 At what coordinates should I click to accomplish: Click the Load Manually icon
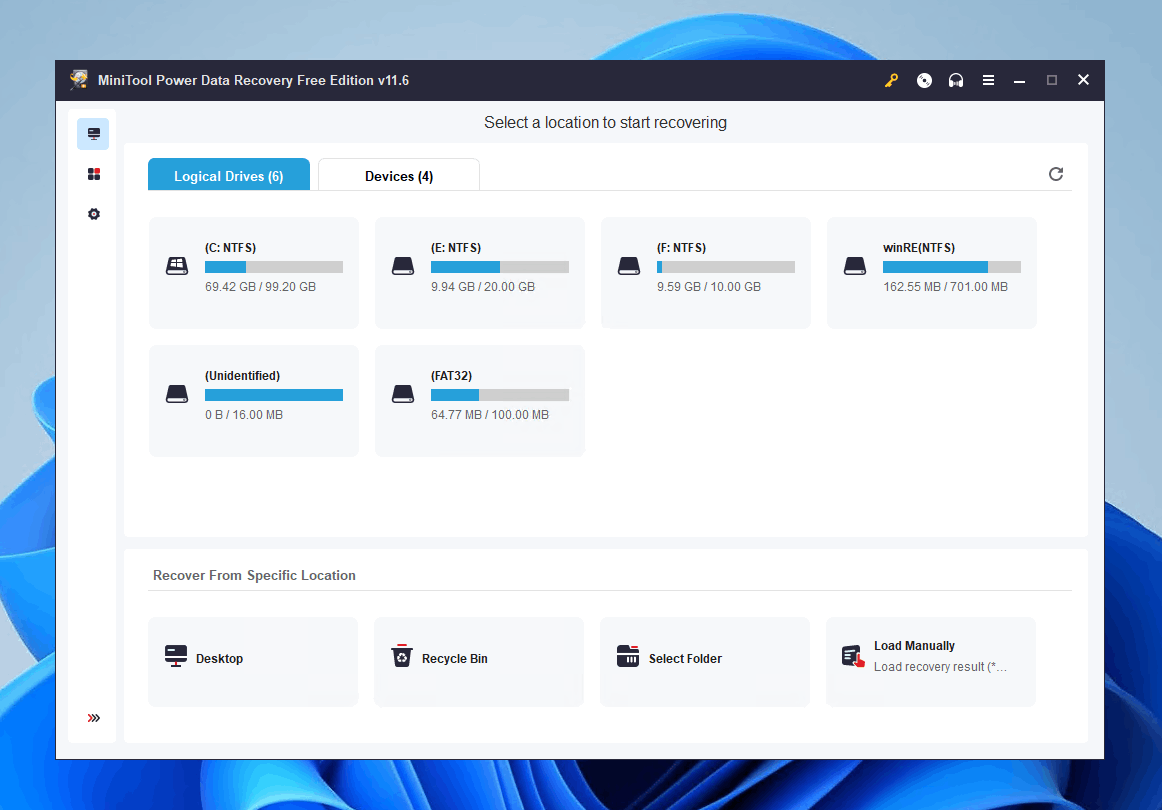(x=853, y=656)
